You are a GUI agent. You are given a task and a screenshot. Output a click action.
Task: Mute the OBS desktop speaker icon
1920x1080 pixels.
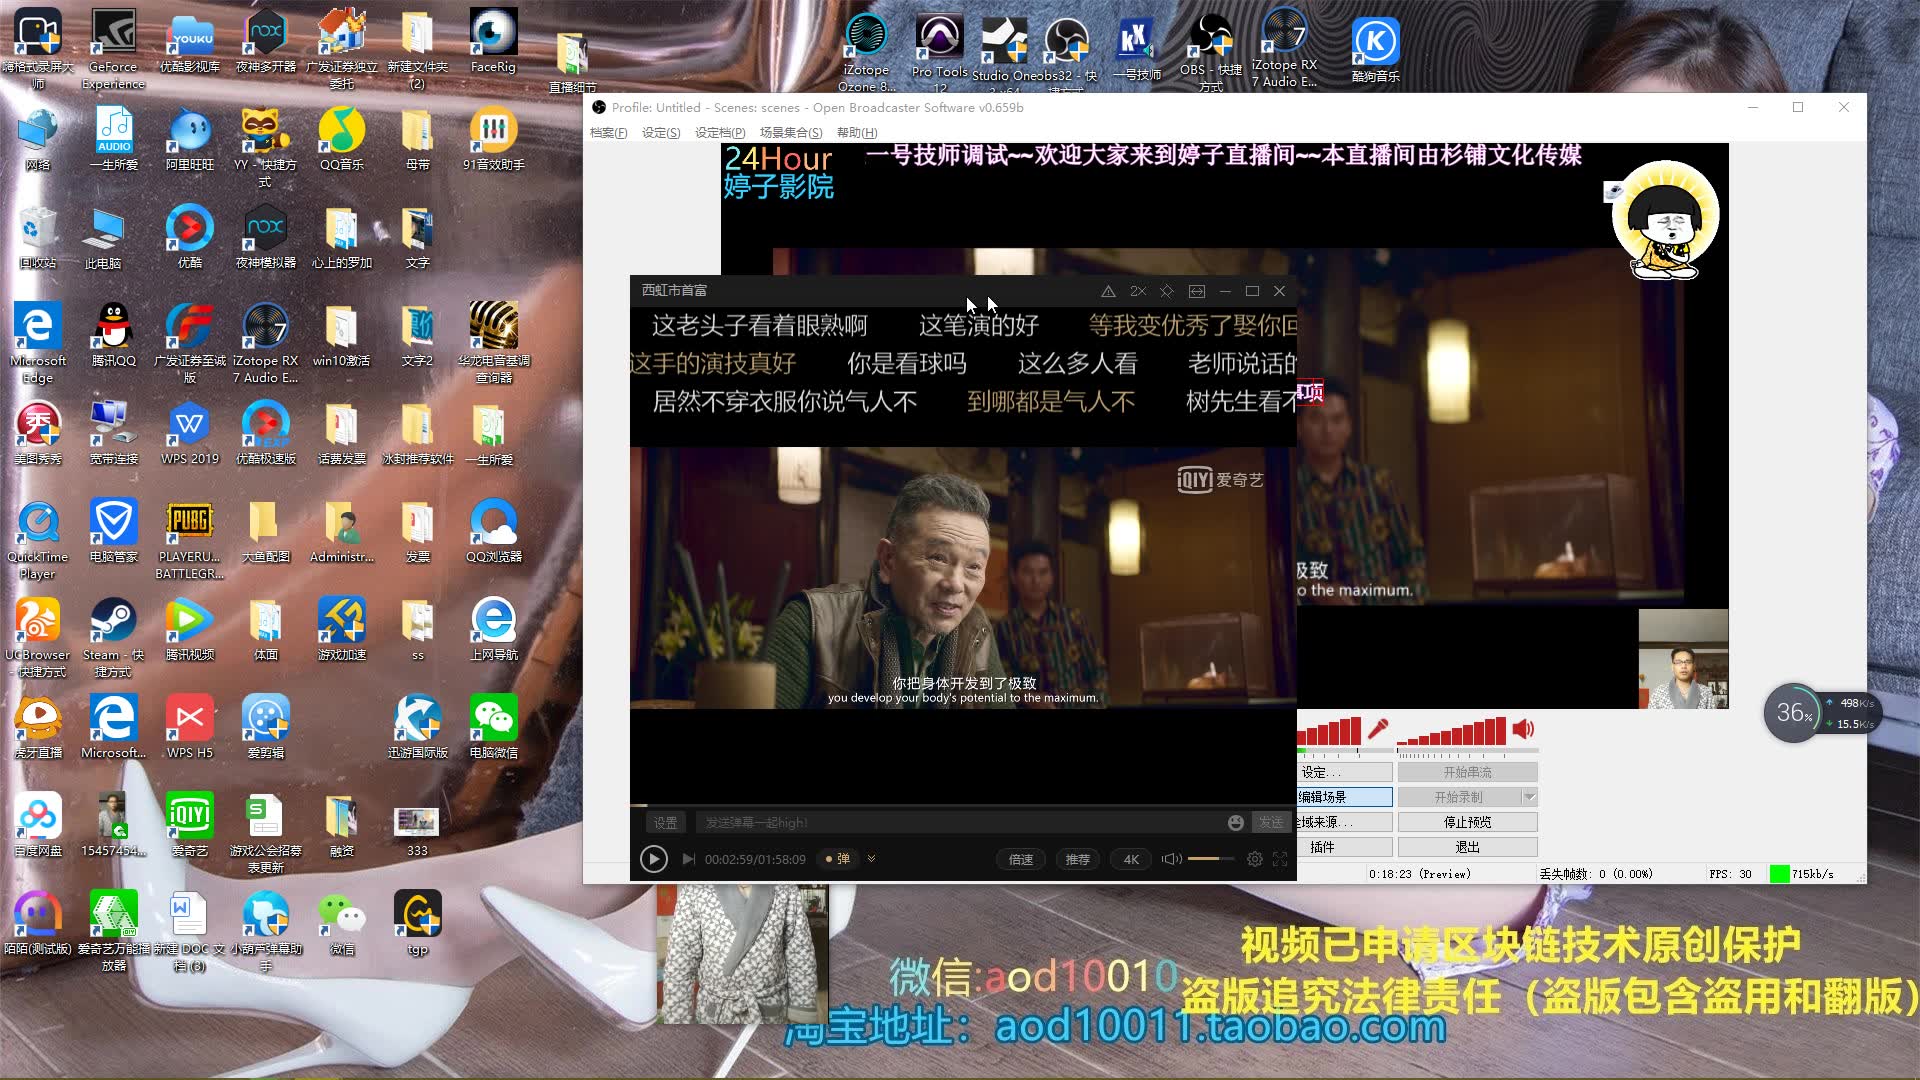point(1523,729)
